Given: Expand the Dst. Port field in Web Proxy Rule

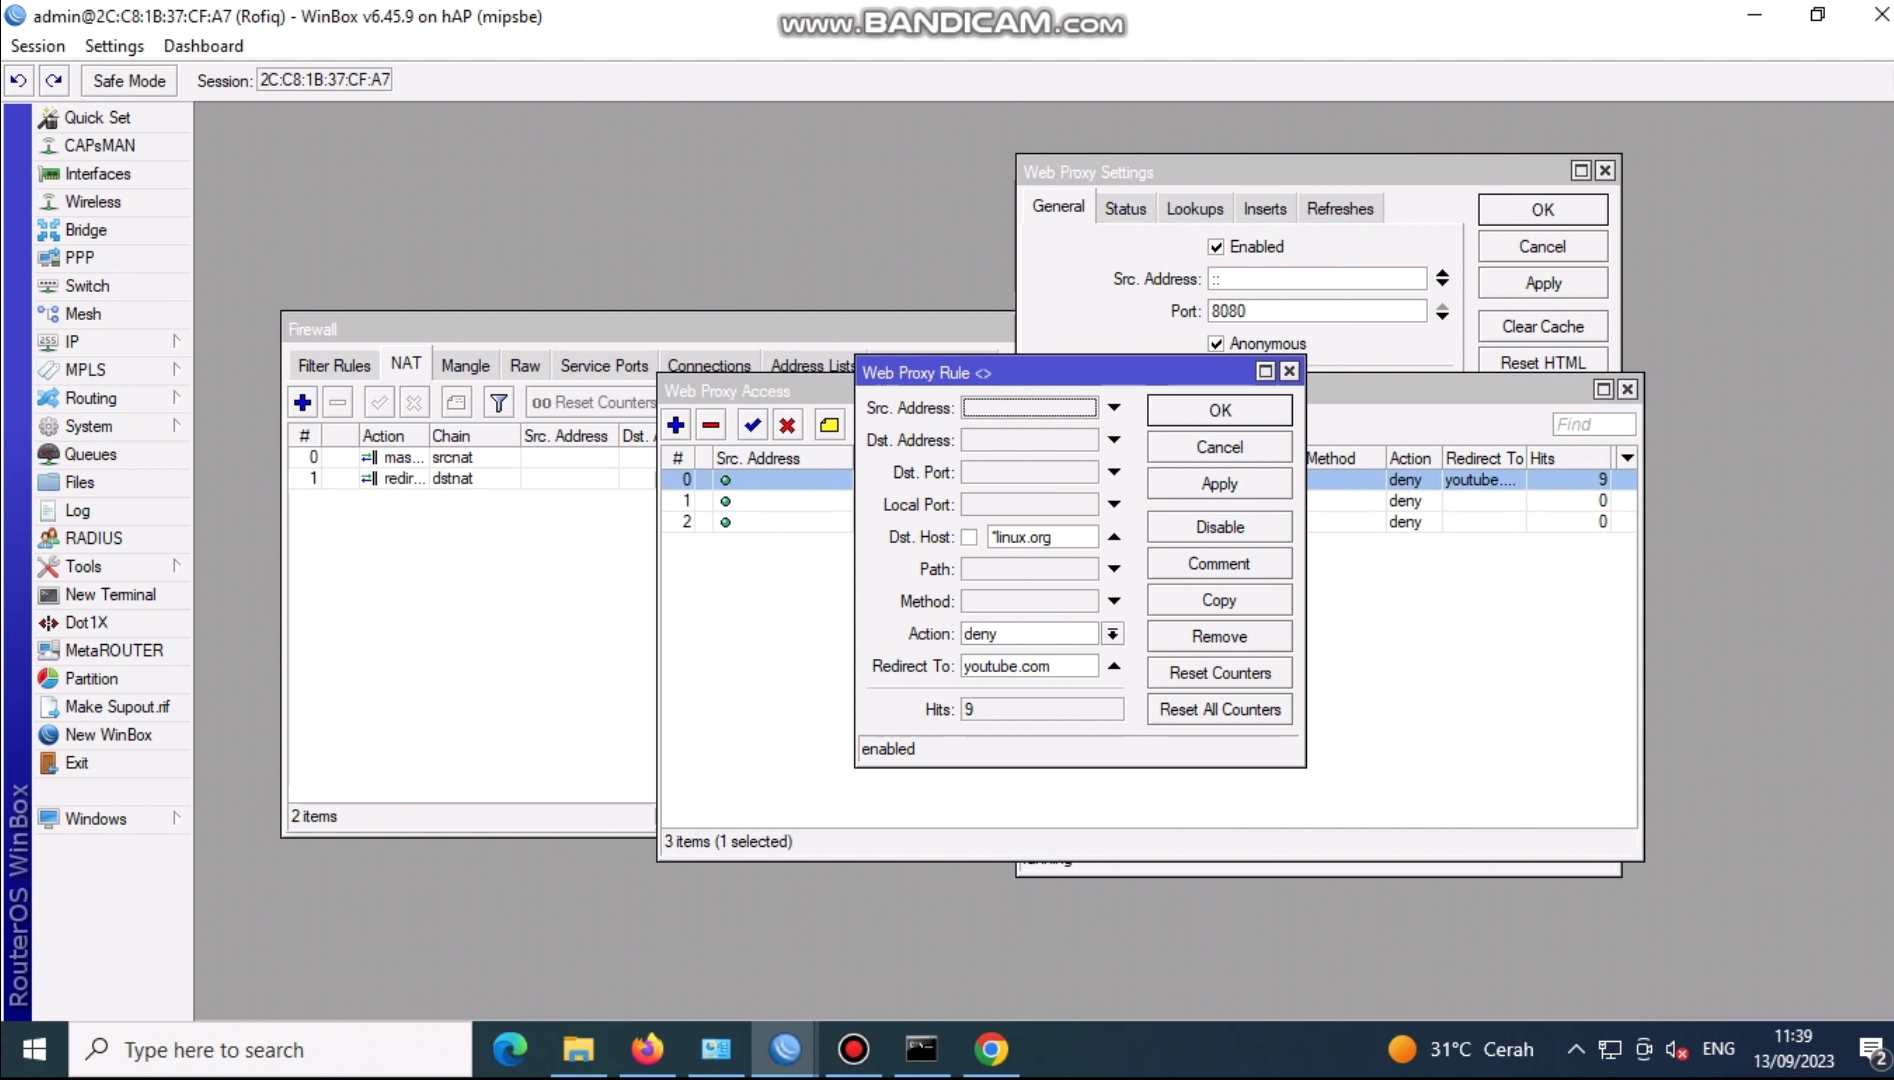Looking at the screenshot, I should click(1113, 472).
